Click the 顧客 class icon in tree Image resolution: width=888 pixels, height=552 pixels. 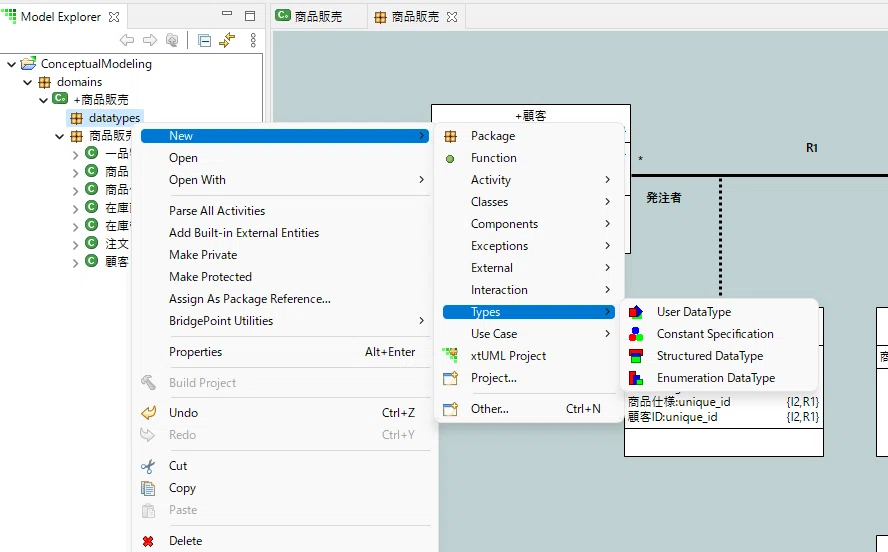92,261
